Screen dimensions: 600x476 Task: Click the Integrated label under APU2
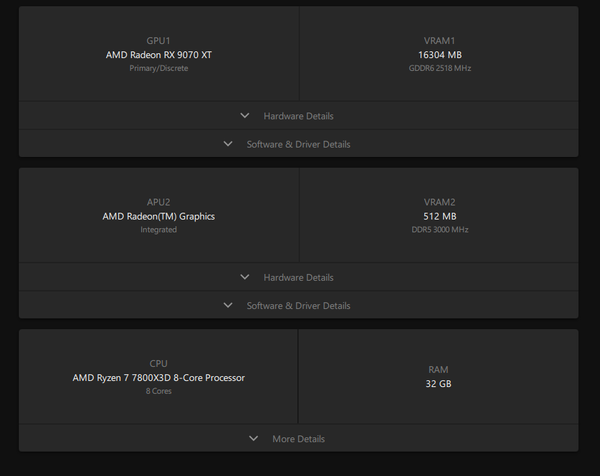pos(158,230)
